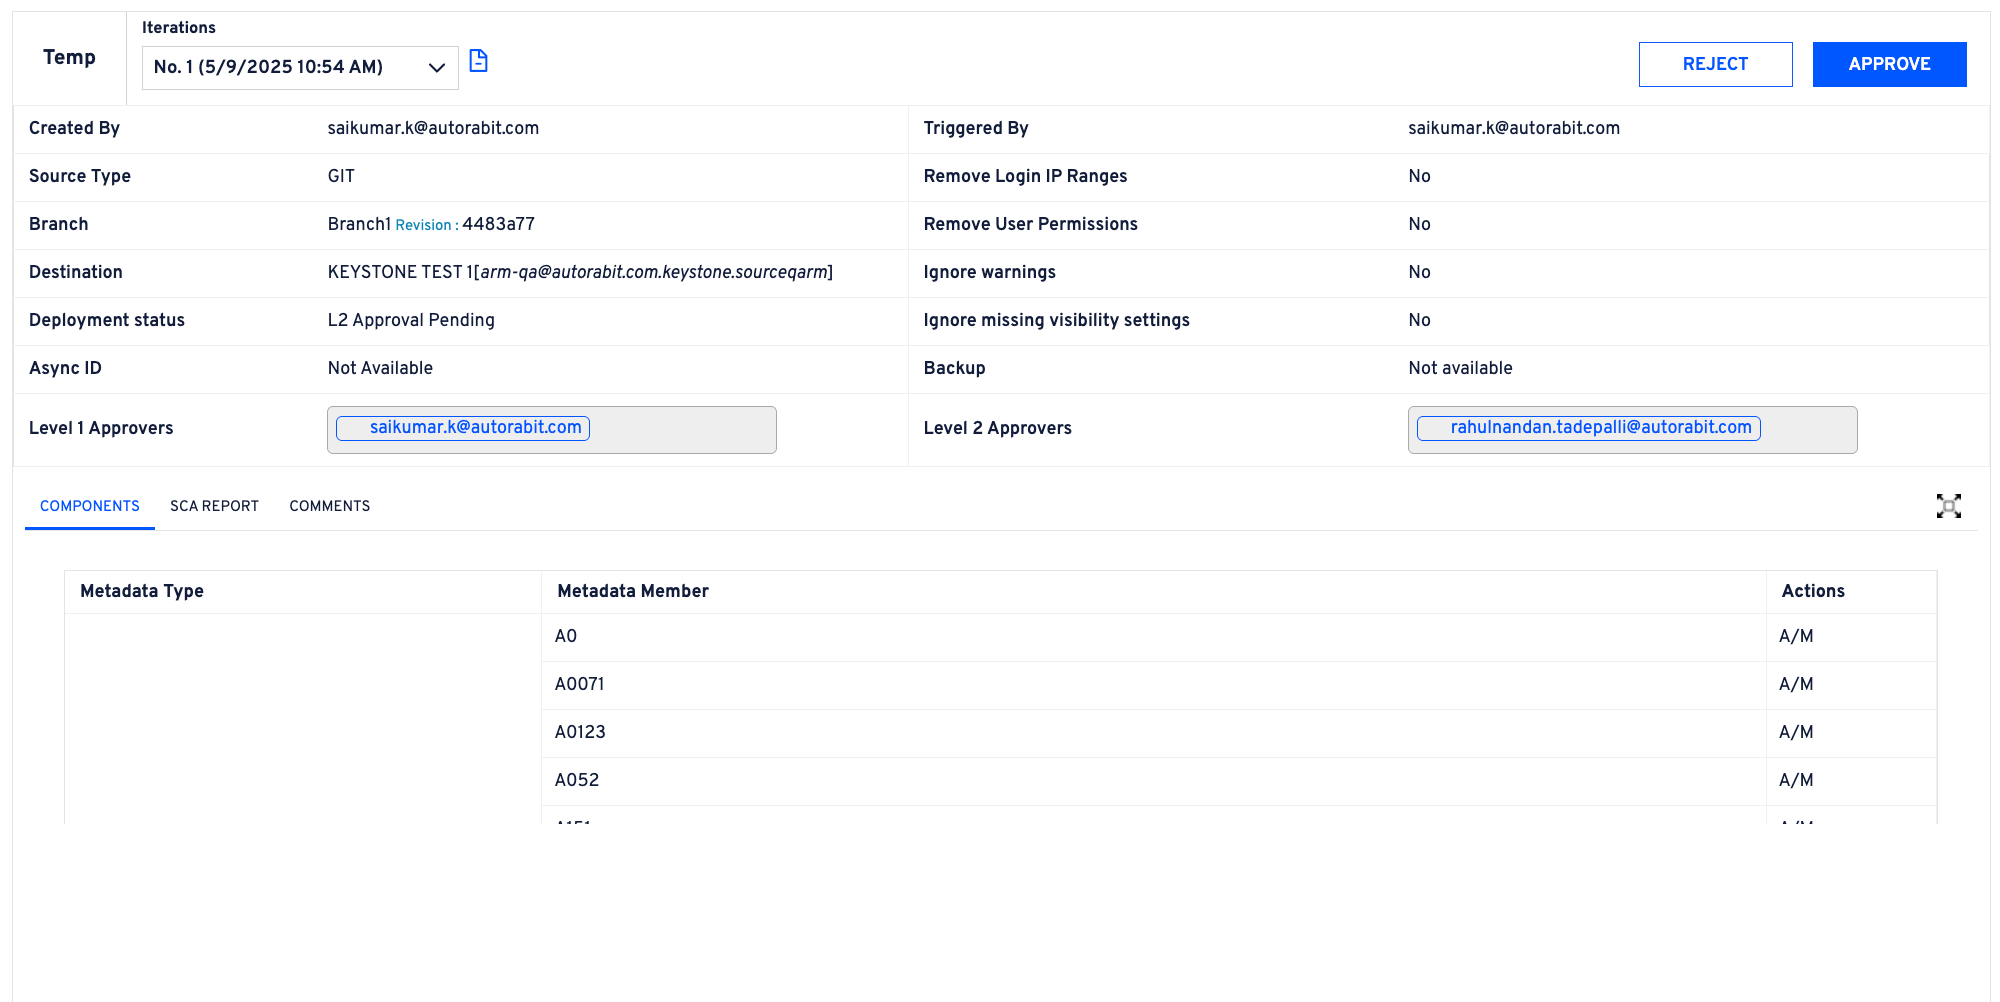
Task: Click the Metadata Member column header
Action: tap(633, 591)
